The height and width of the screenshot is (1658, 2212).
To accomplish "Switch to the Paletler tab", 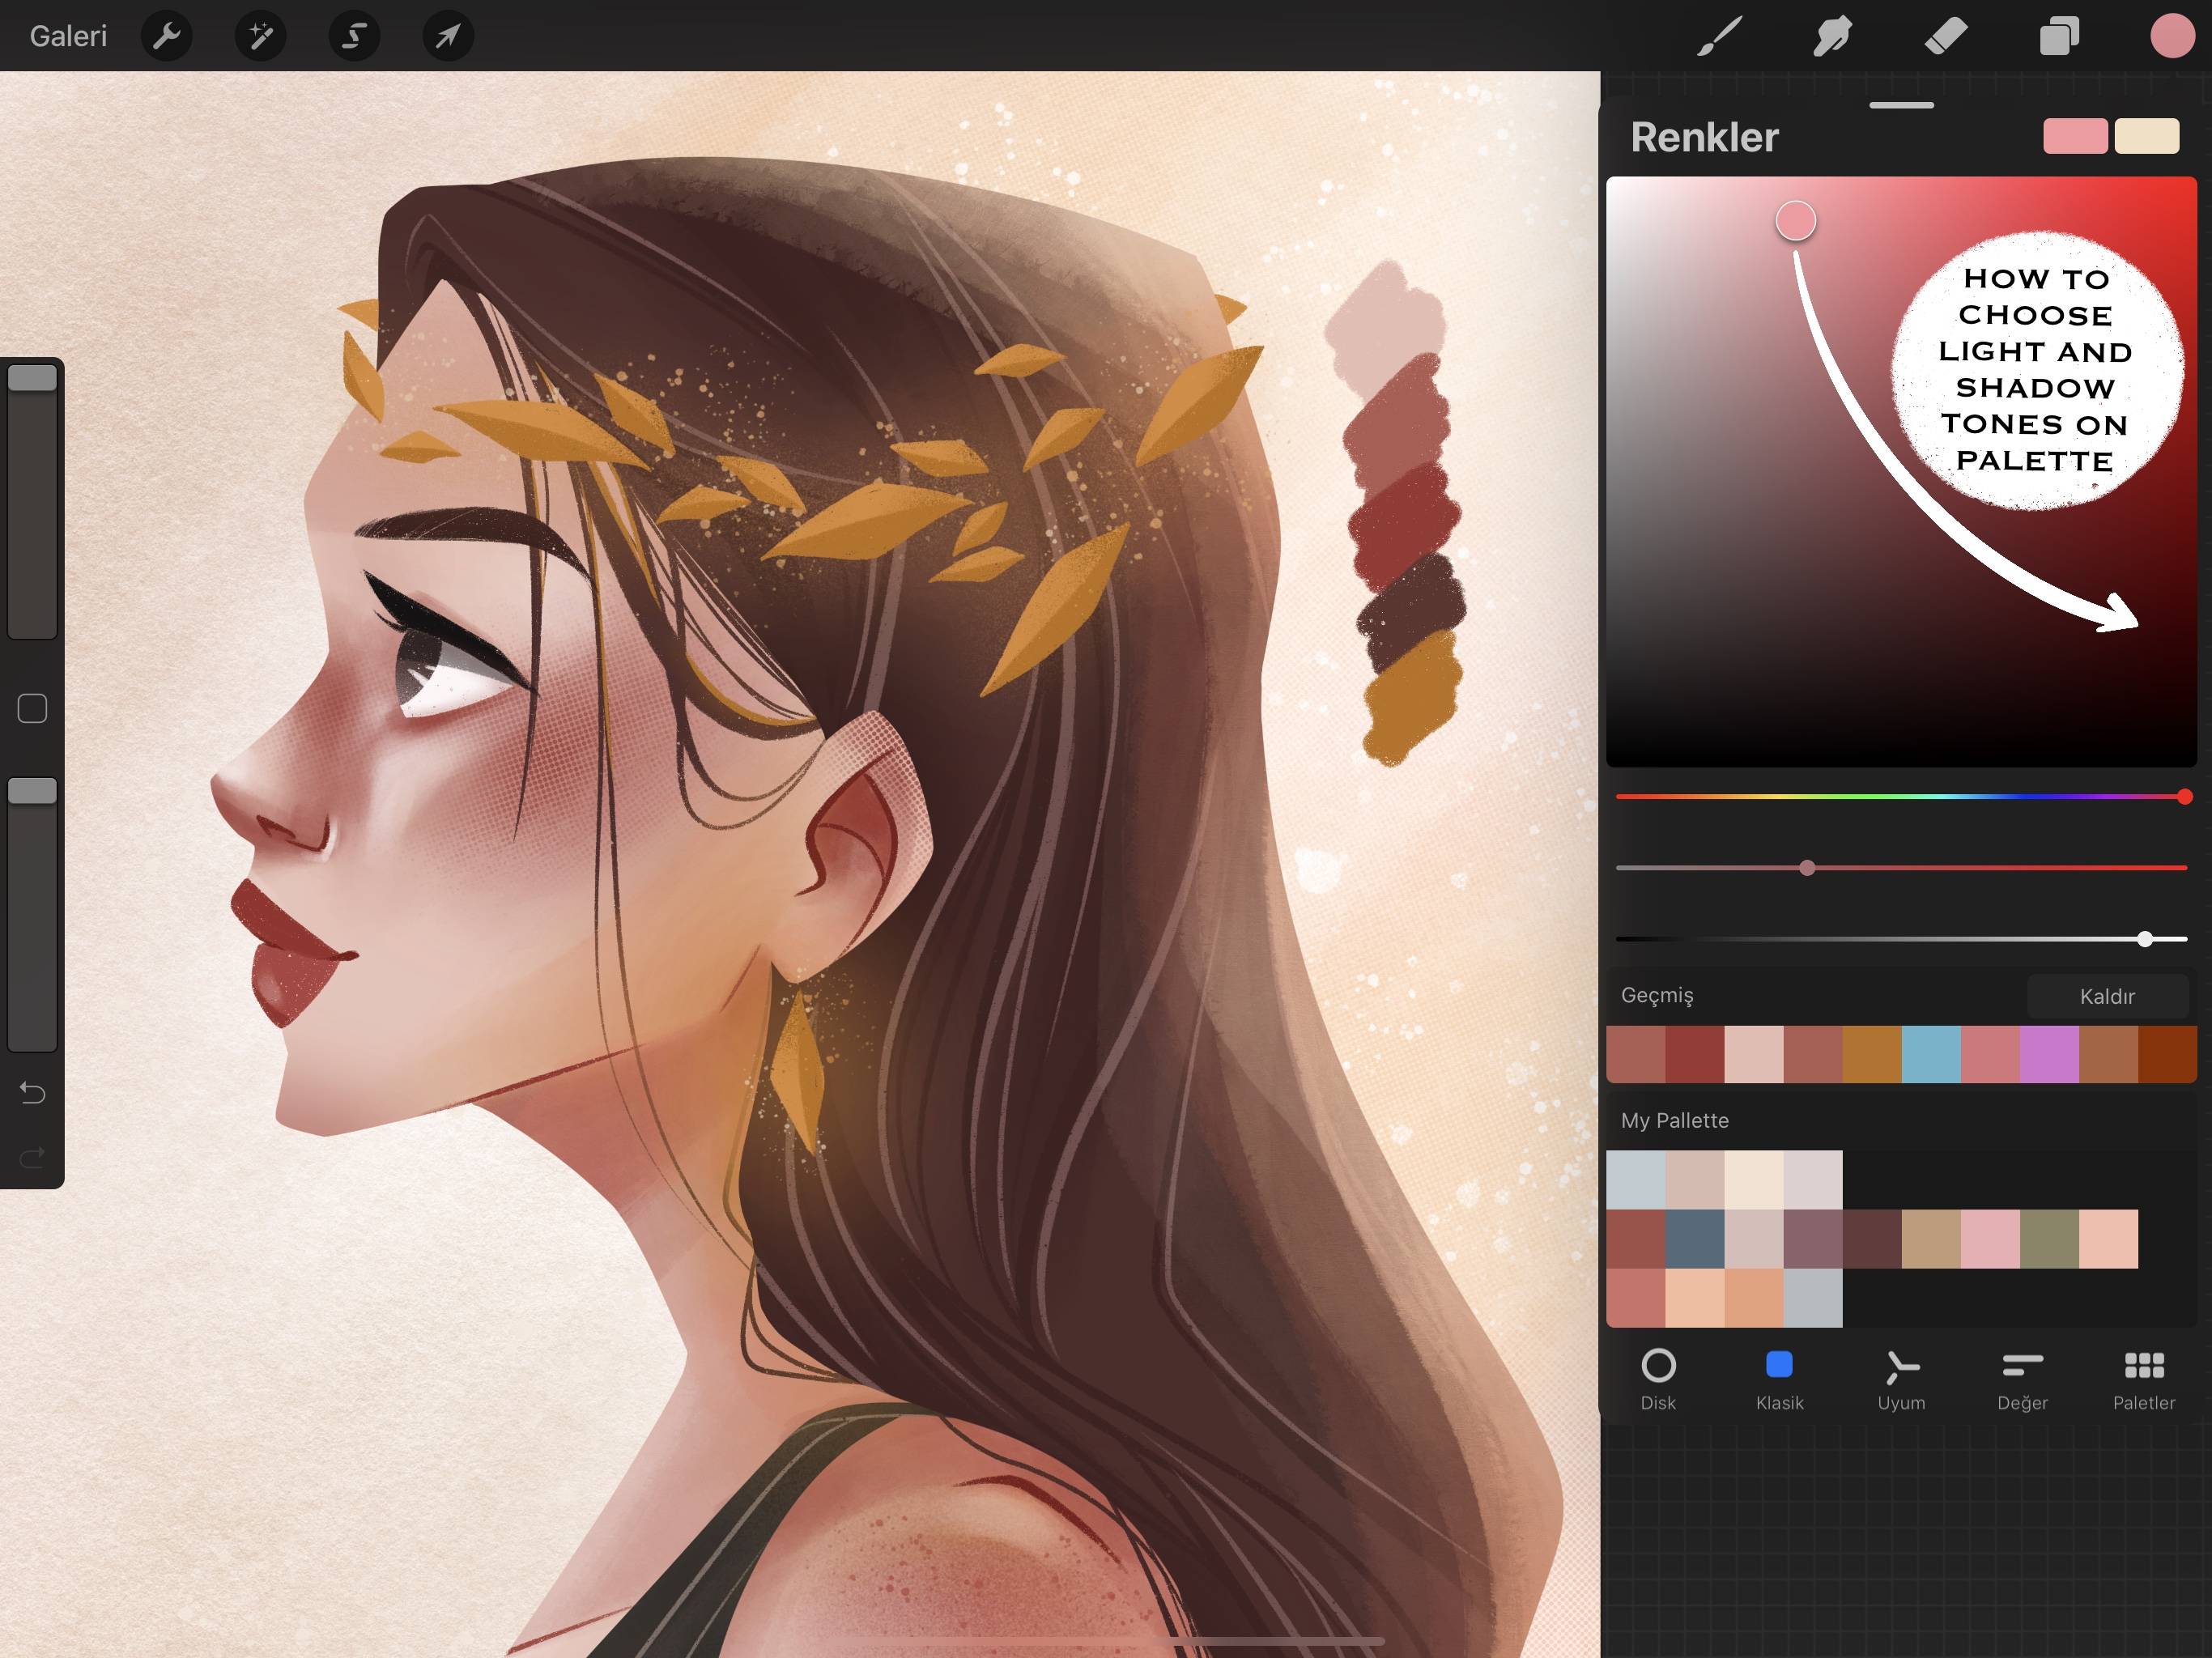I will pos(2144,1379).
